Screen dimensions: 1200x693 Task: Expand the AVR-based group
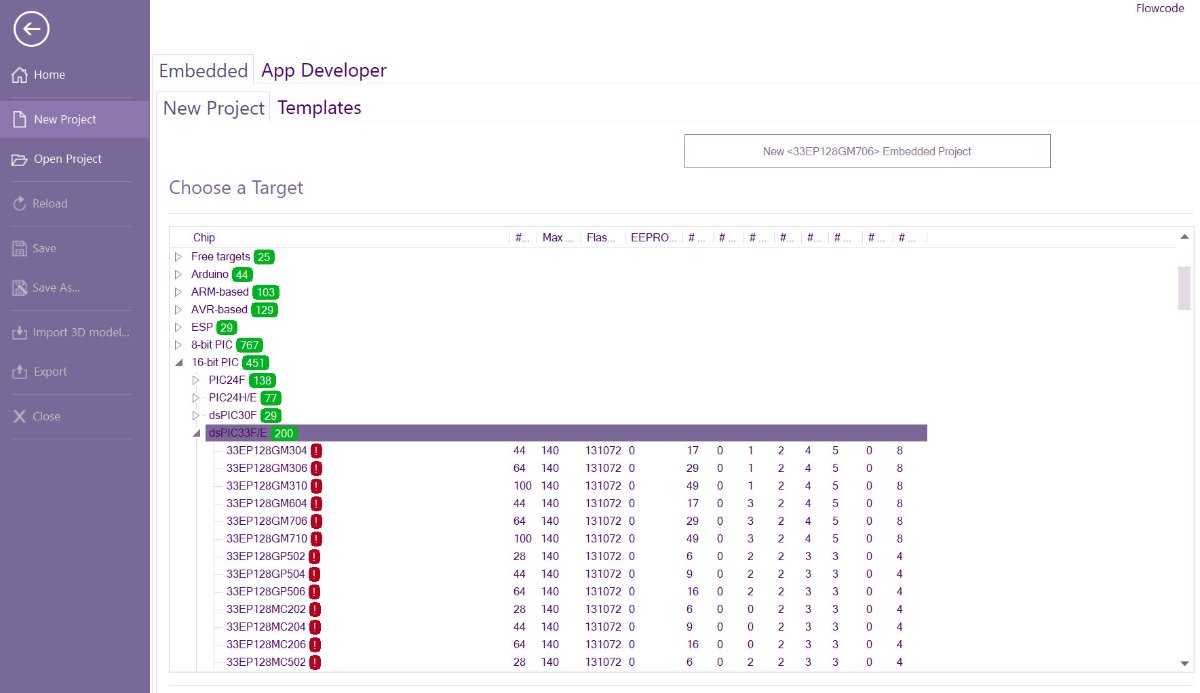tap(179, 310)
